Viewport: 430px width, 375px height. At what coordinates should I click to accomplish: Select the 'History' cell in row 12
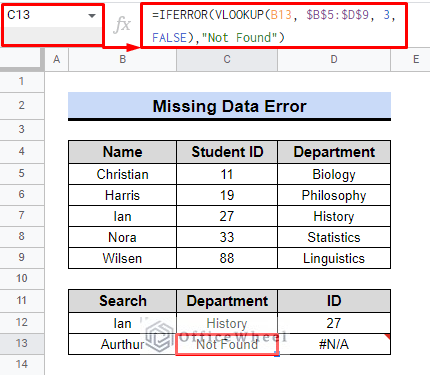[227, 323]
